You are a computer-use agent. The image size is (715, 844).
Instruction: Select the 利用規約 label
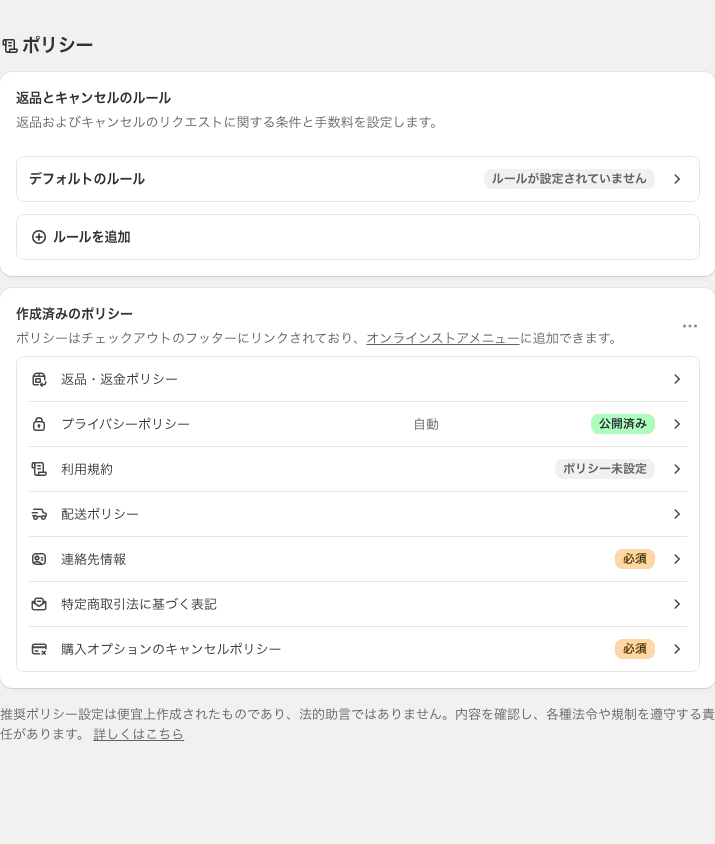pyautogui.click(x=87, y=469)
